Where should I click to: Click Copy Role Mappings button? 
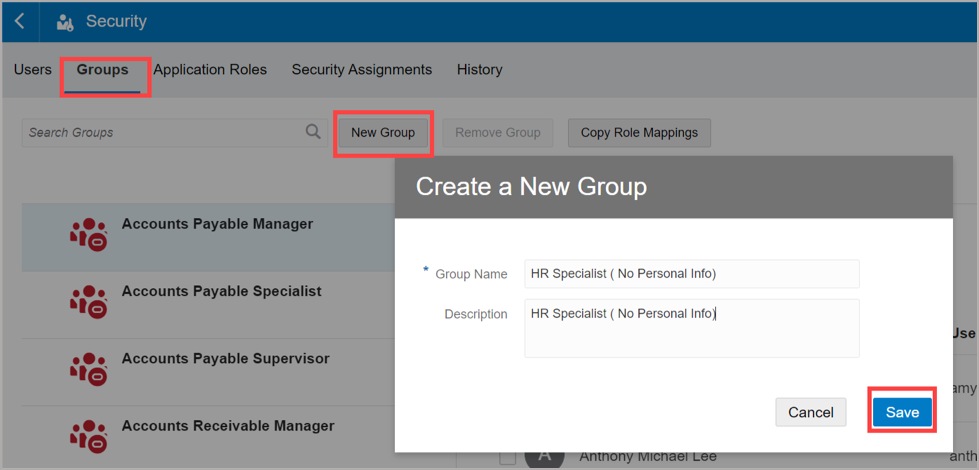point(639,132)
